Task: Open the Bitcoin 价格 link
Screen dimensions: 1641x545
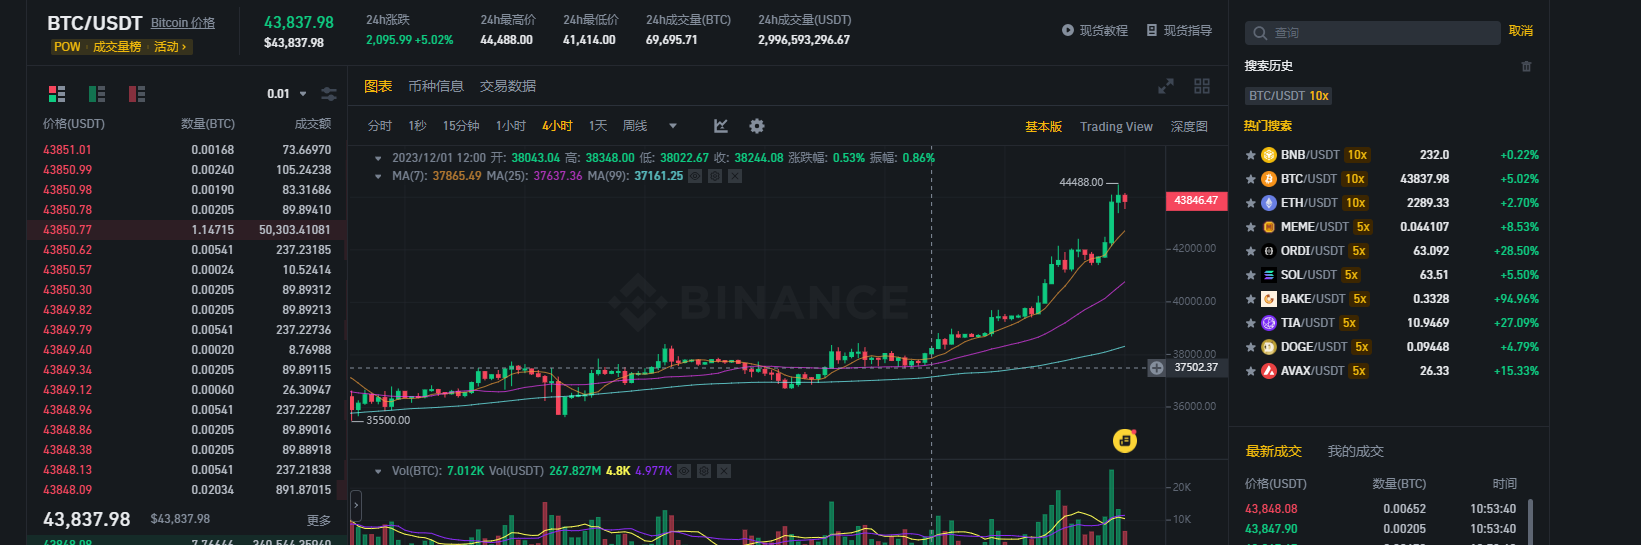Action: coord(183,23)
